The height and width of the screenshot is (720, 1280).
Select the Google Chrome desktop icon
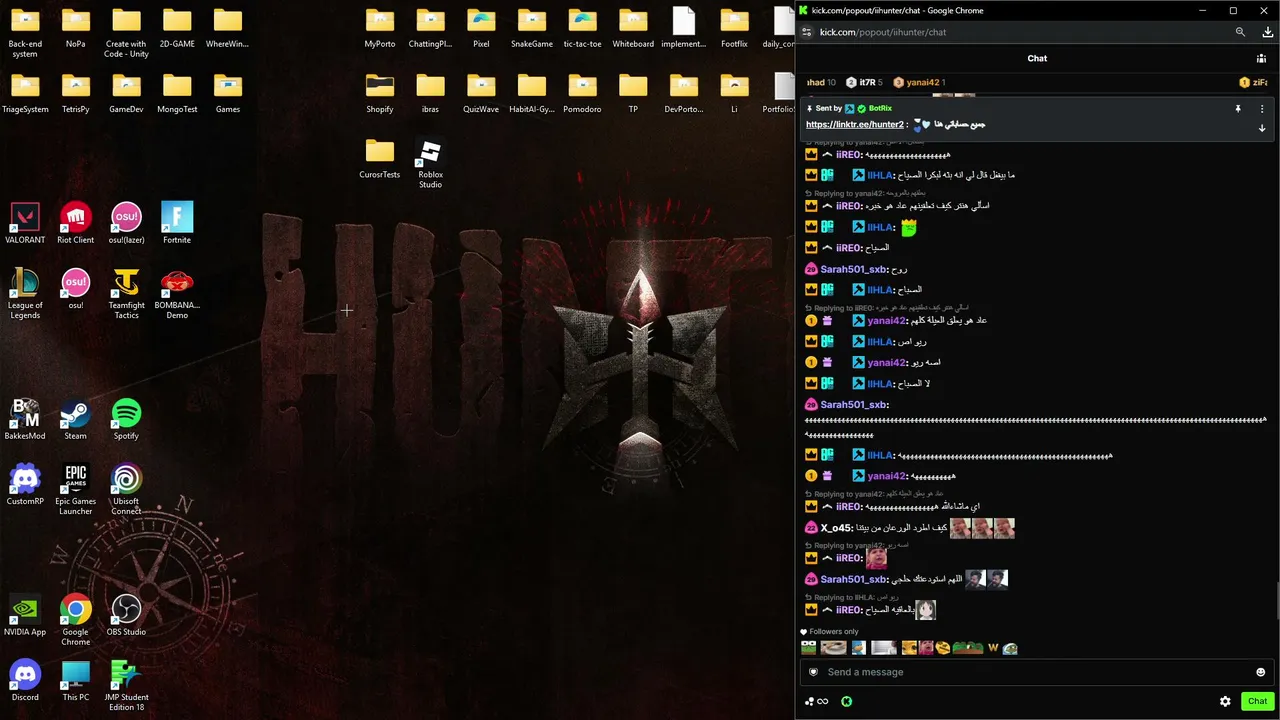pos(76,620)
